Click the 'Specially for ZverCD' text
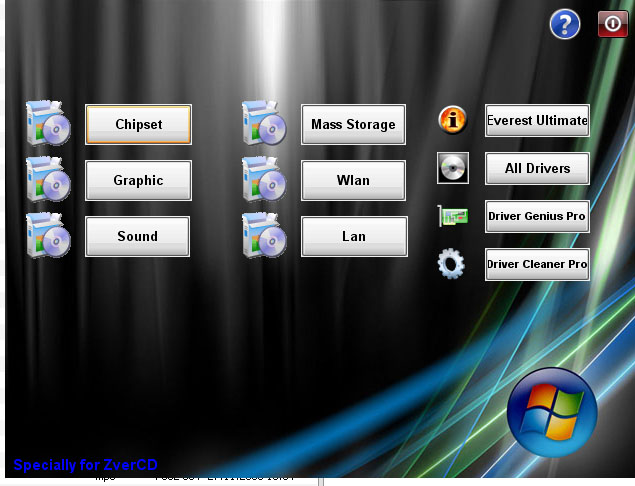This screenshot has height=486, width=635. click(x=85, y=465)
